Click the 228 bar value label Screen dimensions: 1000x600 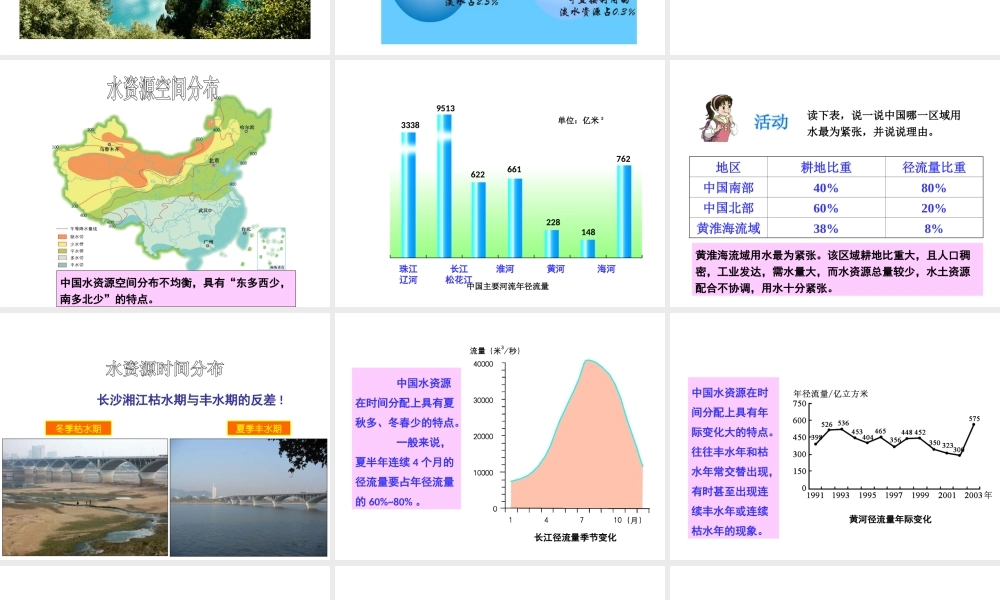[553, 223]
